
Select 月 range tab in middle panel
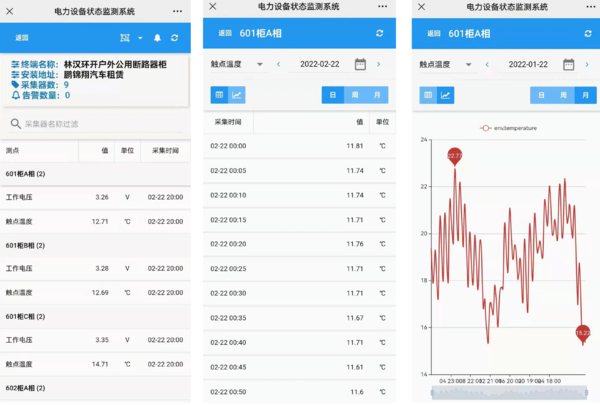point(377,95)
